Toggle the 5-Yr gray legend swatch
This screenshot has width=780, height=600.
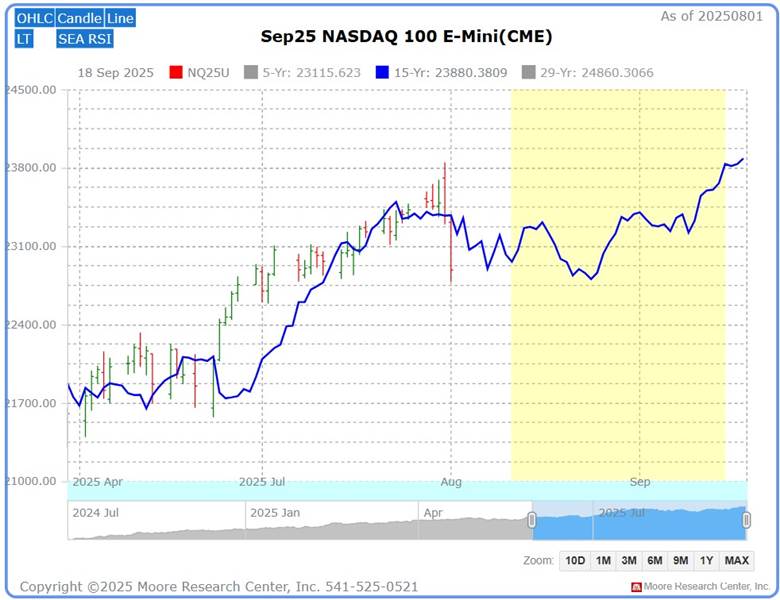coord(251,73)
